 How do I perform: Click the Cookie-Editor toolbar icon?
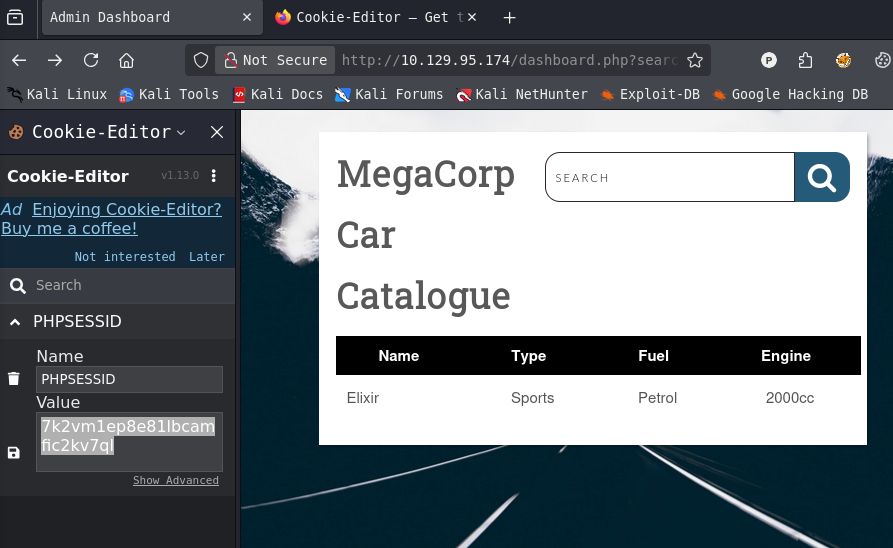coord(882,60)
